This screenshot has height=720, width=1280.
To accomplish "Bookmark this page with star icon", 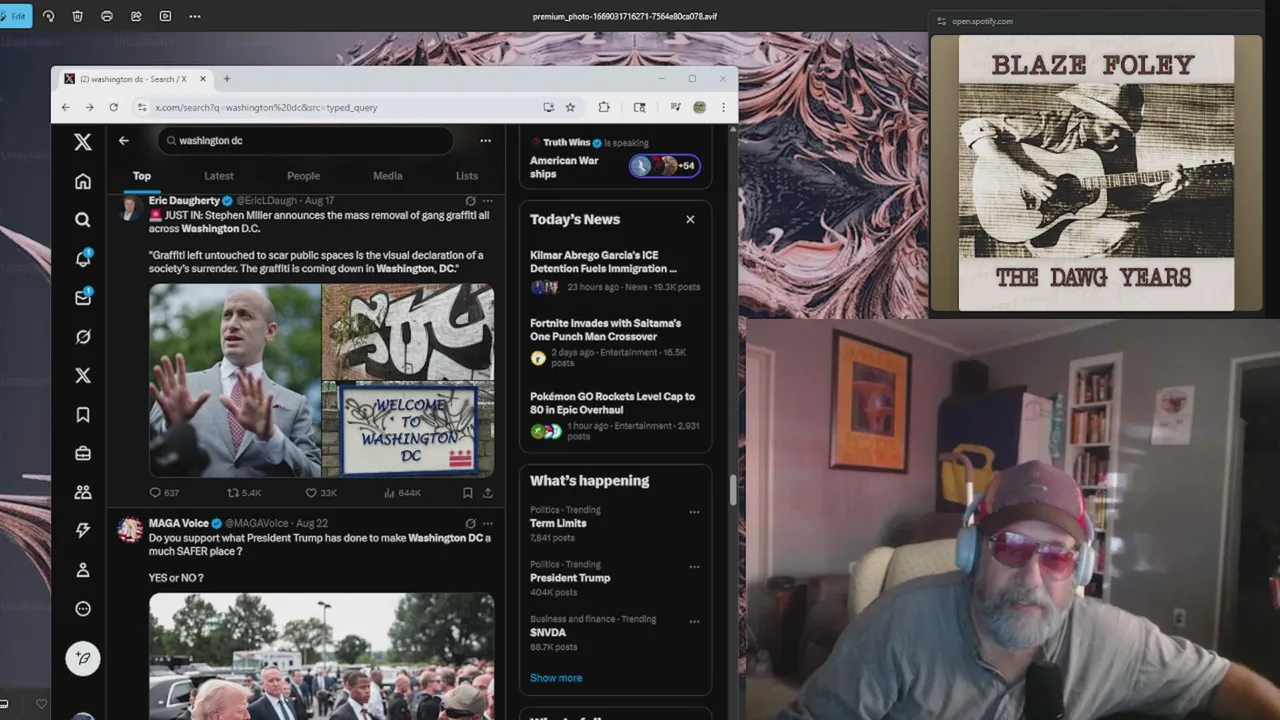I will click(570, 107).
